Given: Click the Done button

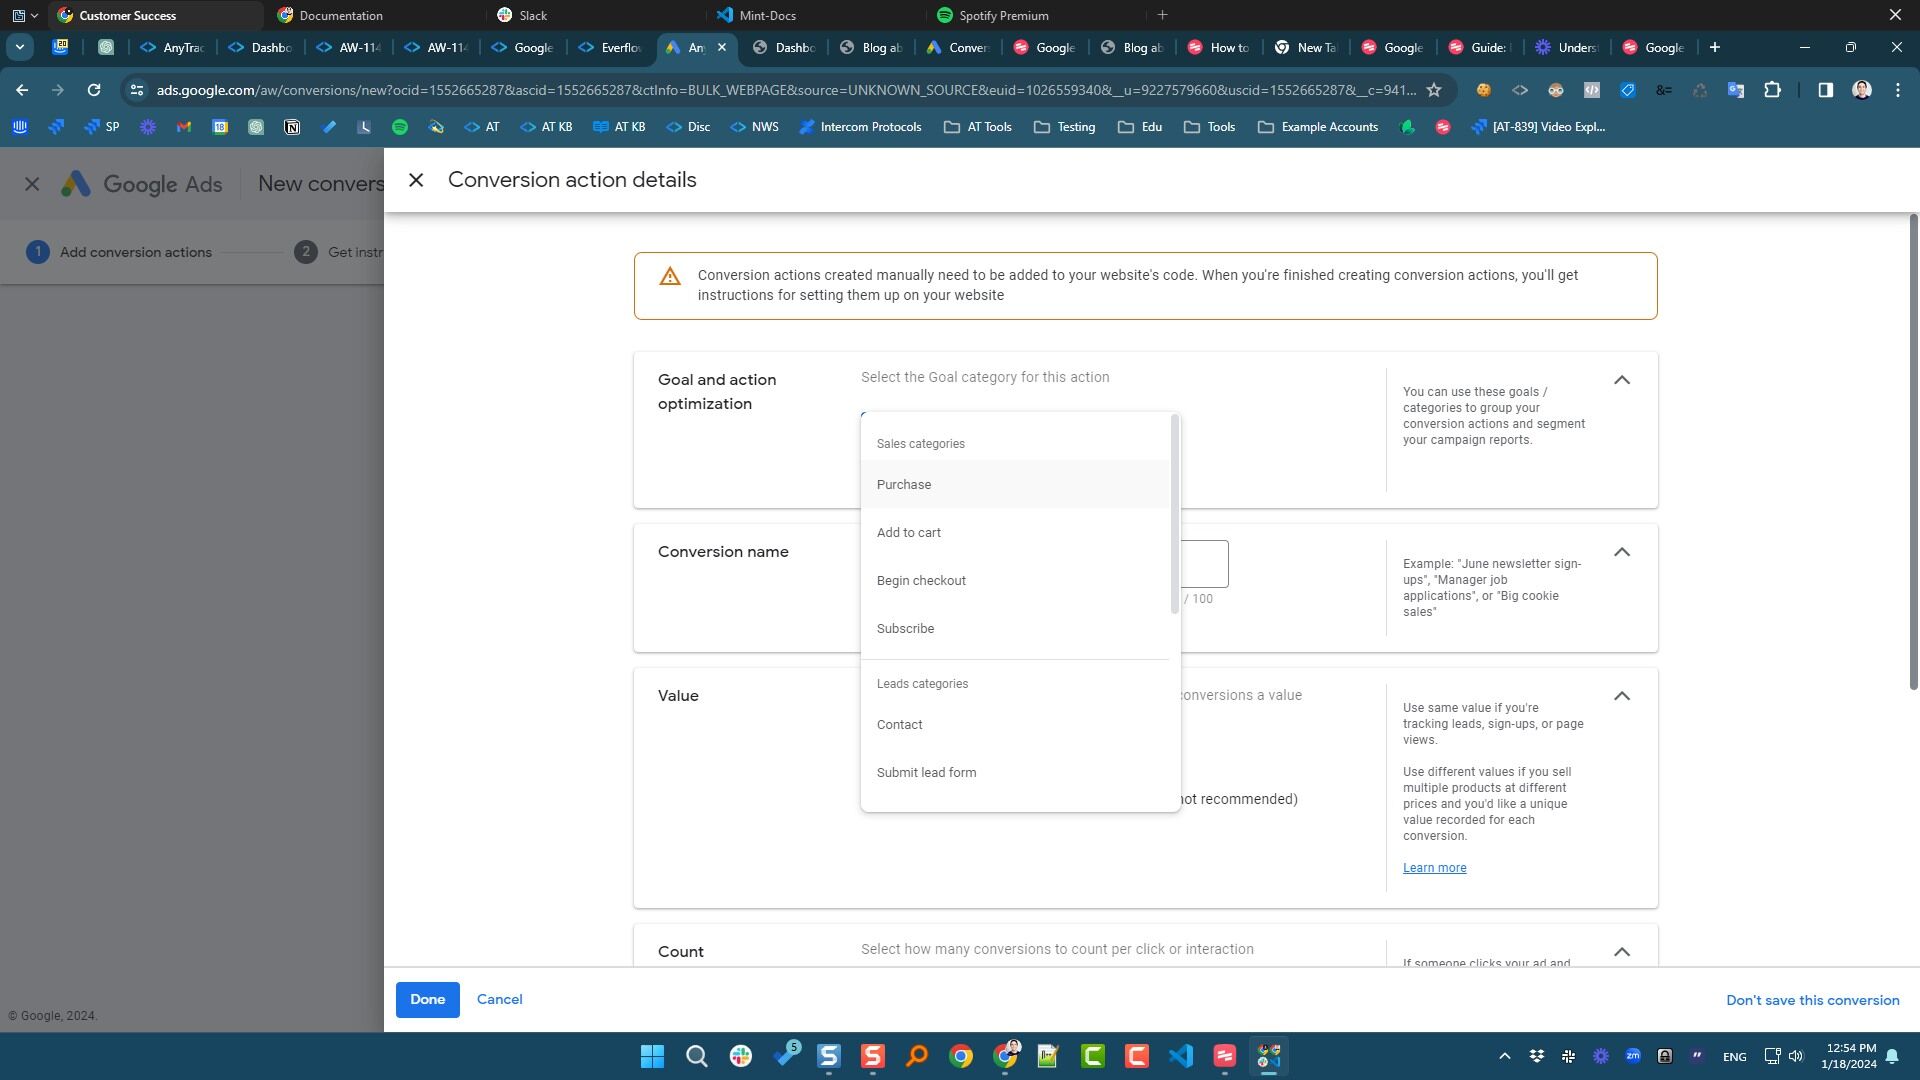Looking at the screenshot, I should click(x=427, y=999).
